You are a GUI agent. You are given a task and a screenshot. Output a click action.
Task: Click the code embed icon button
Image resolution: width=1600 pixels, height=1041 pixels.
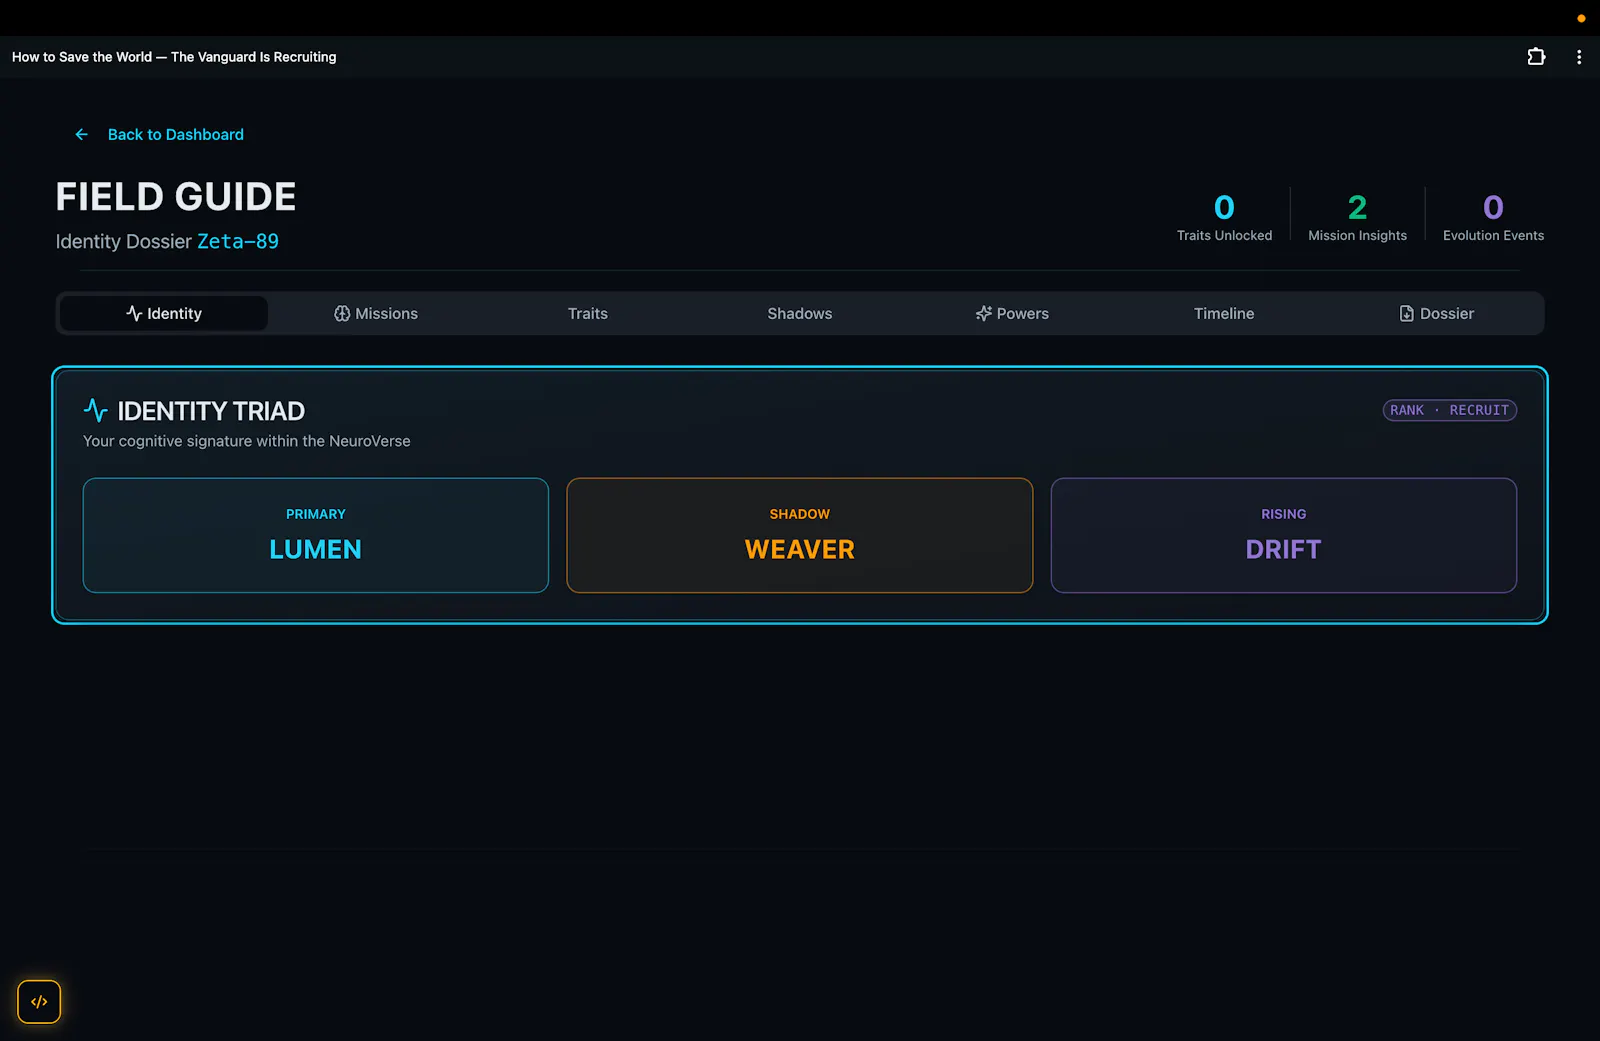coord(39,1002)
